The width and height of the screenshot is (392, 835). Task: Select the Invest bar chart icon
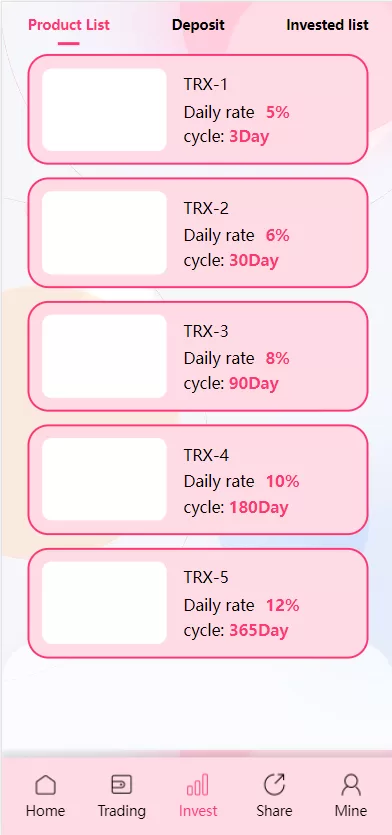(x=198, y=785)
